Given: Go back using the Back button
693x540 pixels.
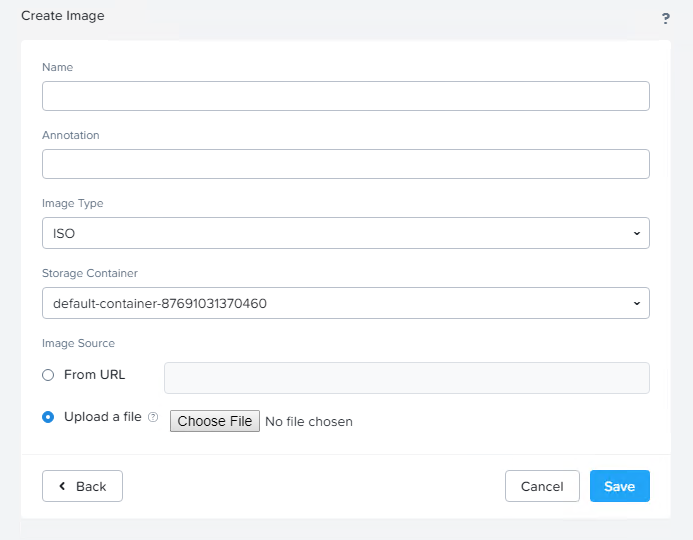Looking at the screenshot, I should coord(82,486).
